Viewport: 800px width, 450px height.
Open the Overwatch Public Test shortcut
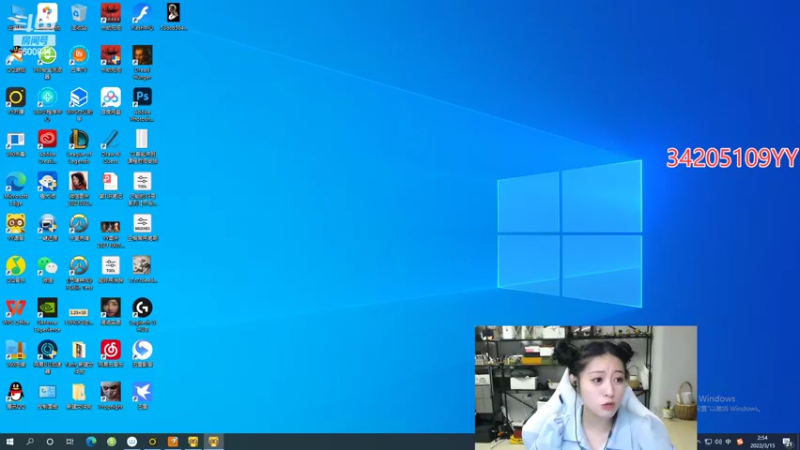[x=79, y=273]
